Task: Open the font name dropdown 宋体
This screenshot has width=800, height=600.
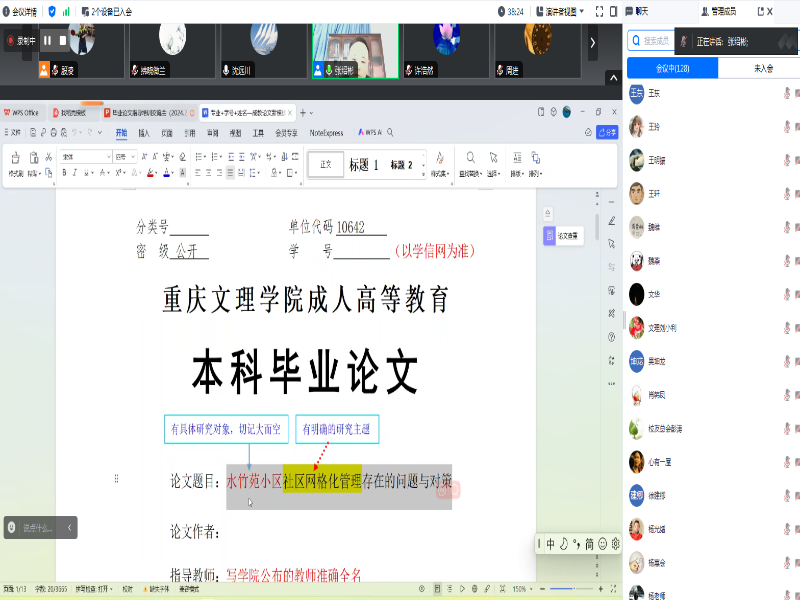Action: pyautogui.click(x=86, y=157)
